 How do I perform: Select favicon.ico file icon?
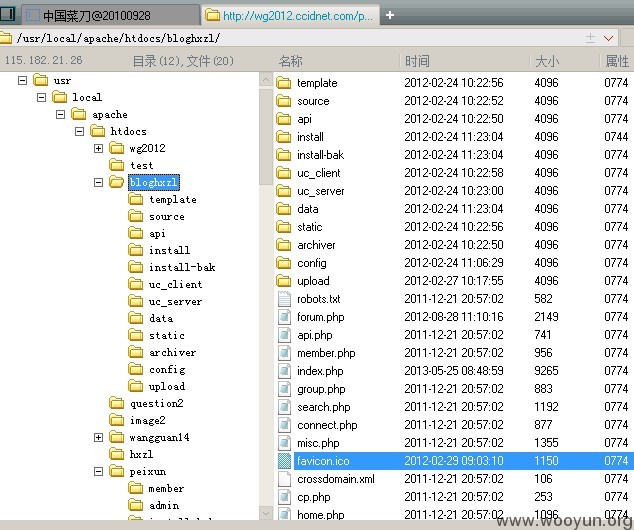(x=284, y=461)
